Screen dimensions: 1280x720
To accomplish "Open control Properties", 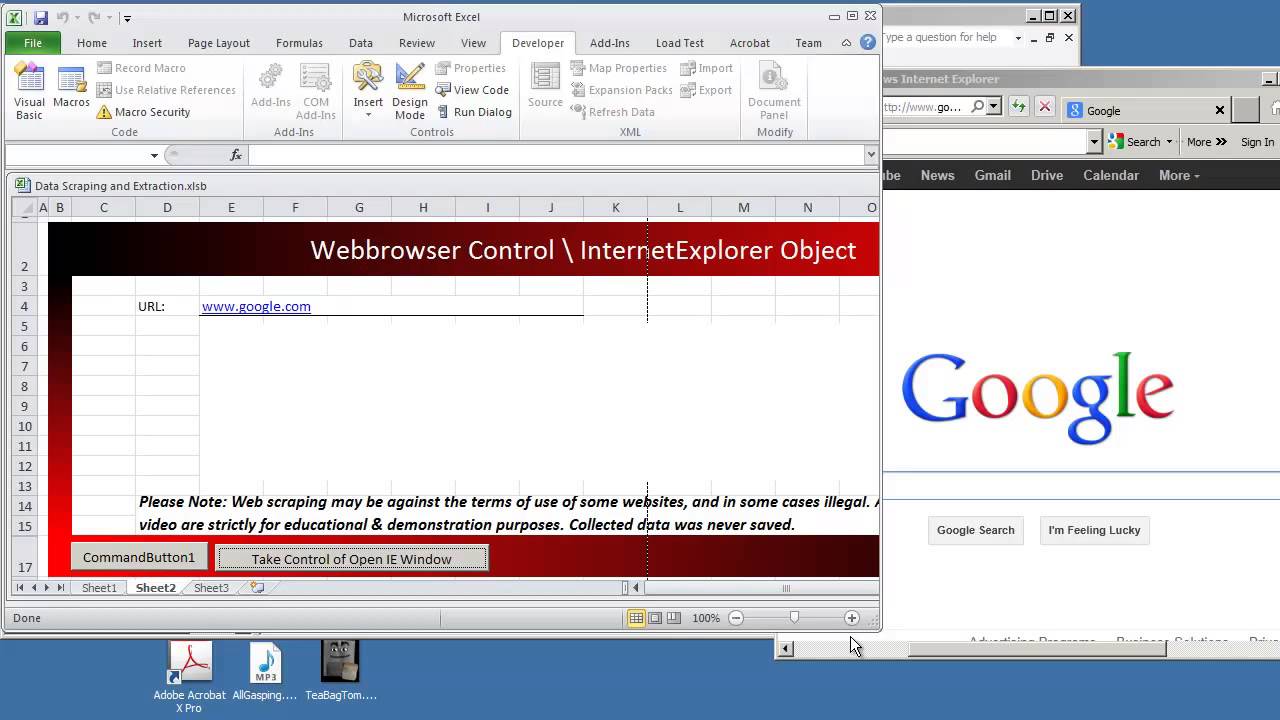I will click(470, 68).
